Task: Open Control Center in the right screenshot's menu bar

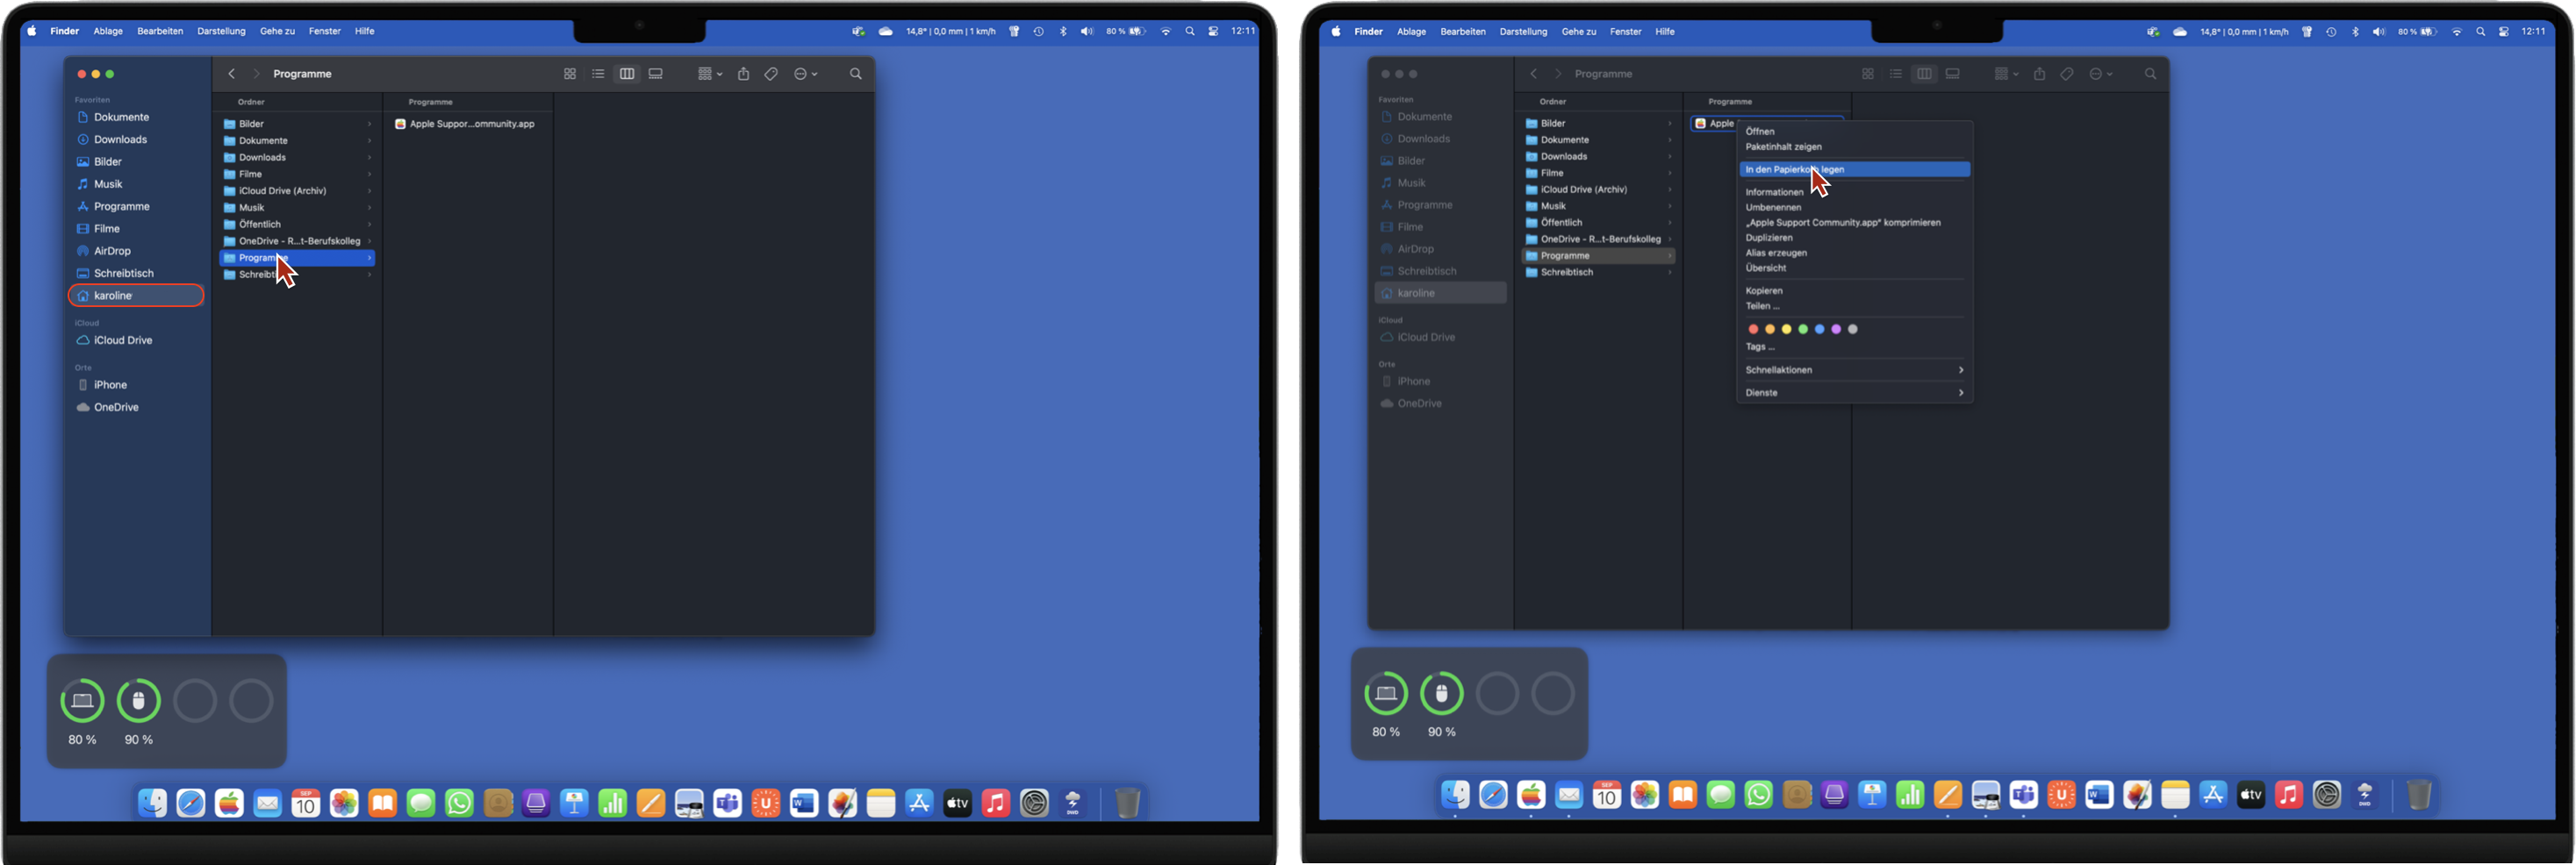Action: (2504, 32)
